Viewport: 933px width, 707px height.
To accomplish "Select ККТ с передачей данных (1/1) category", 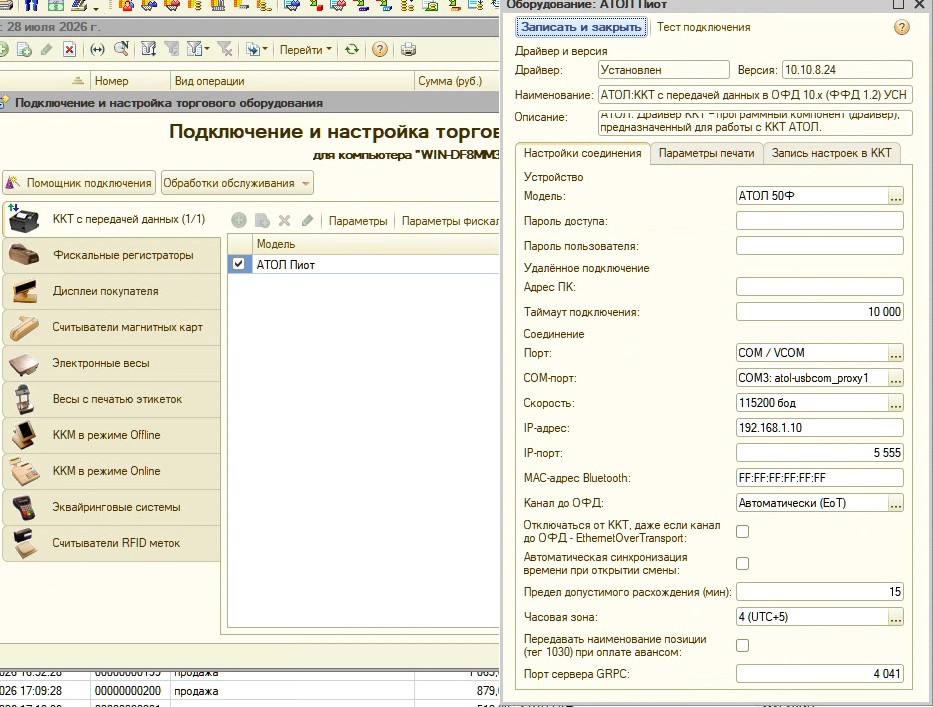I will 112,219.
